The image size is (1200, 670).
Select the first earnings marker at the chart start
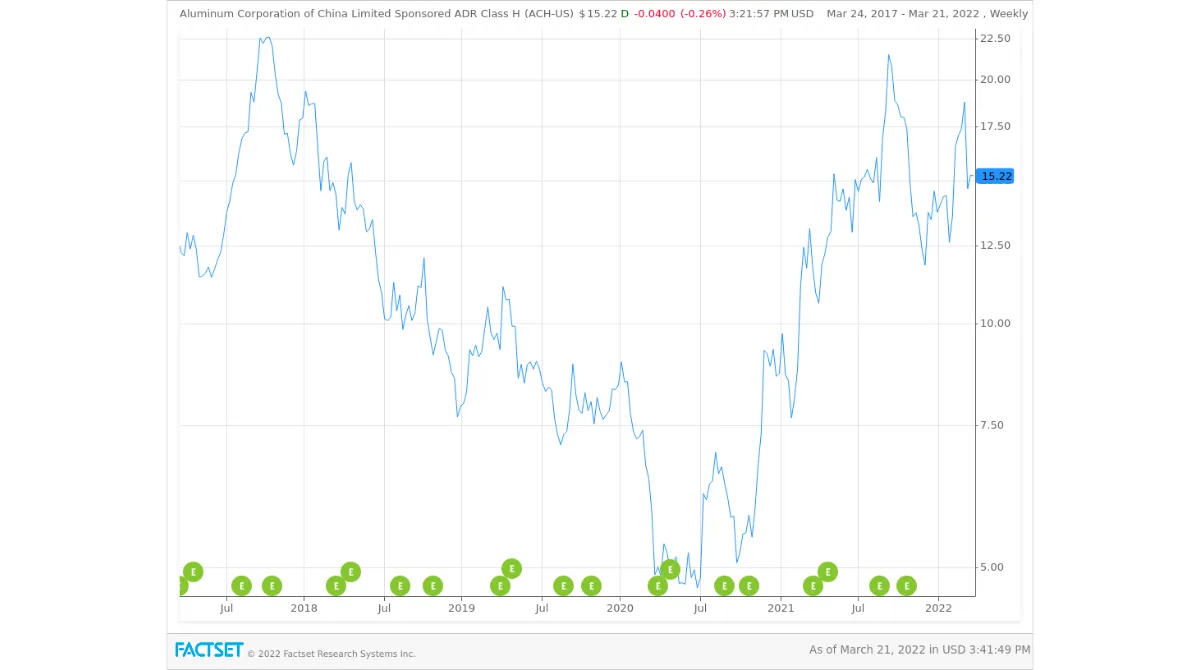point(181,585)
